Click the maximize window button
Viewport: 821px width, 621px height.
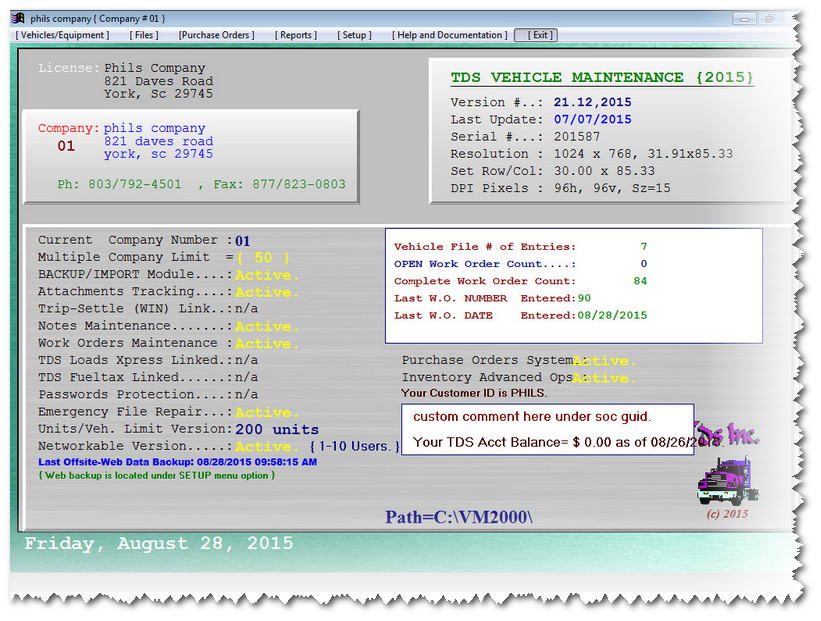pyautogui.click(x=770, y=18)
